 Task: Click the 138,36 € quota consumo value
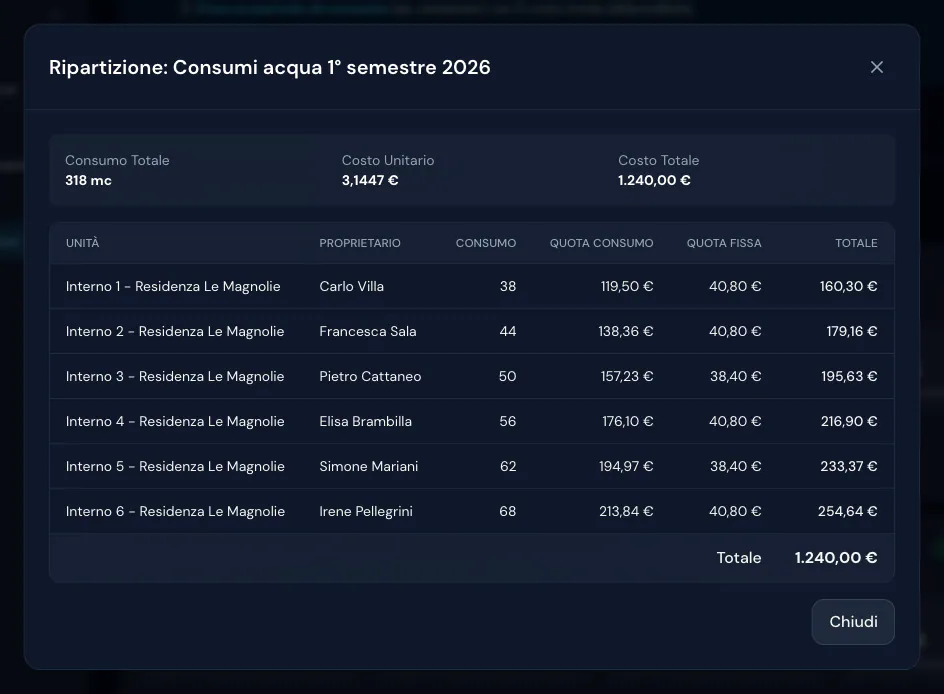tap(626, 332)
